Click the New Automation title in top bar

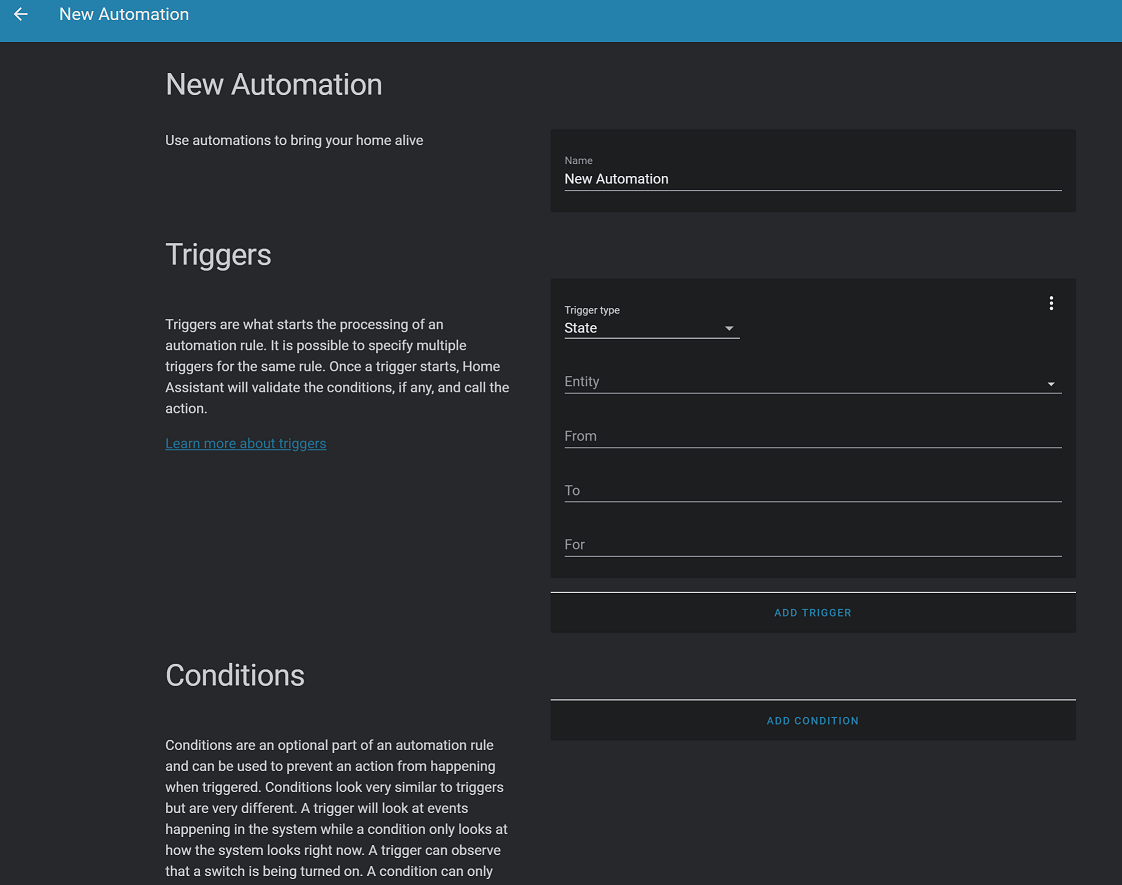coord(124,15)
